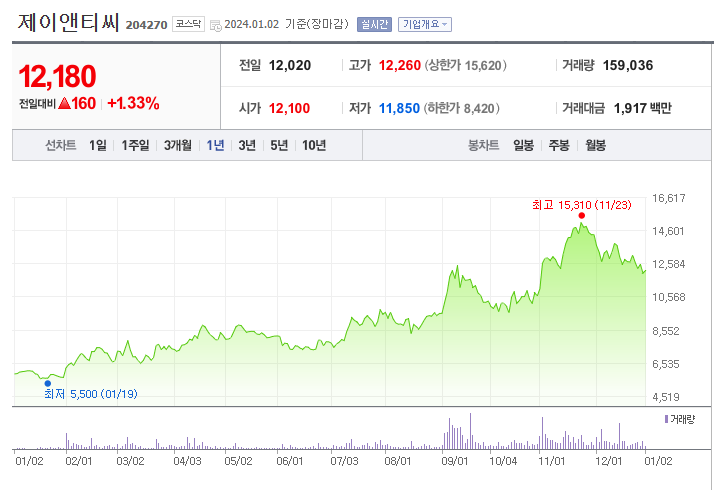Switch to 주봉 candle chart

point(559,145)
